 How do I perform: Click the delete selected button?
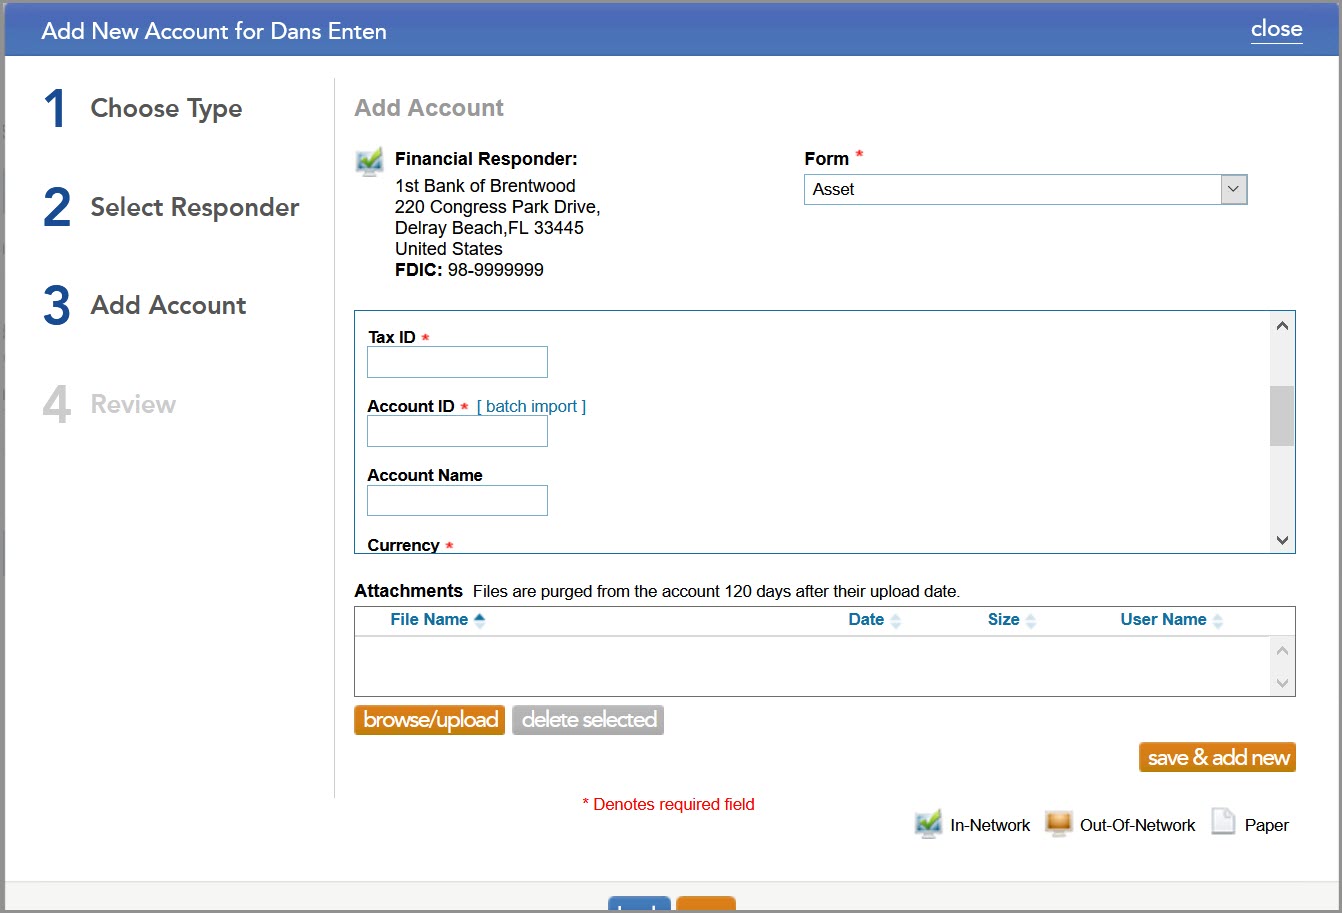588,719
